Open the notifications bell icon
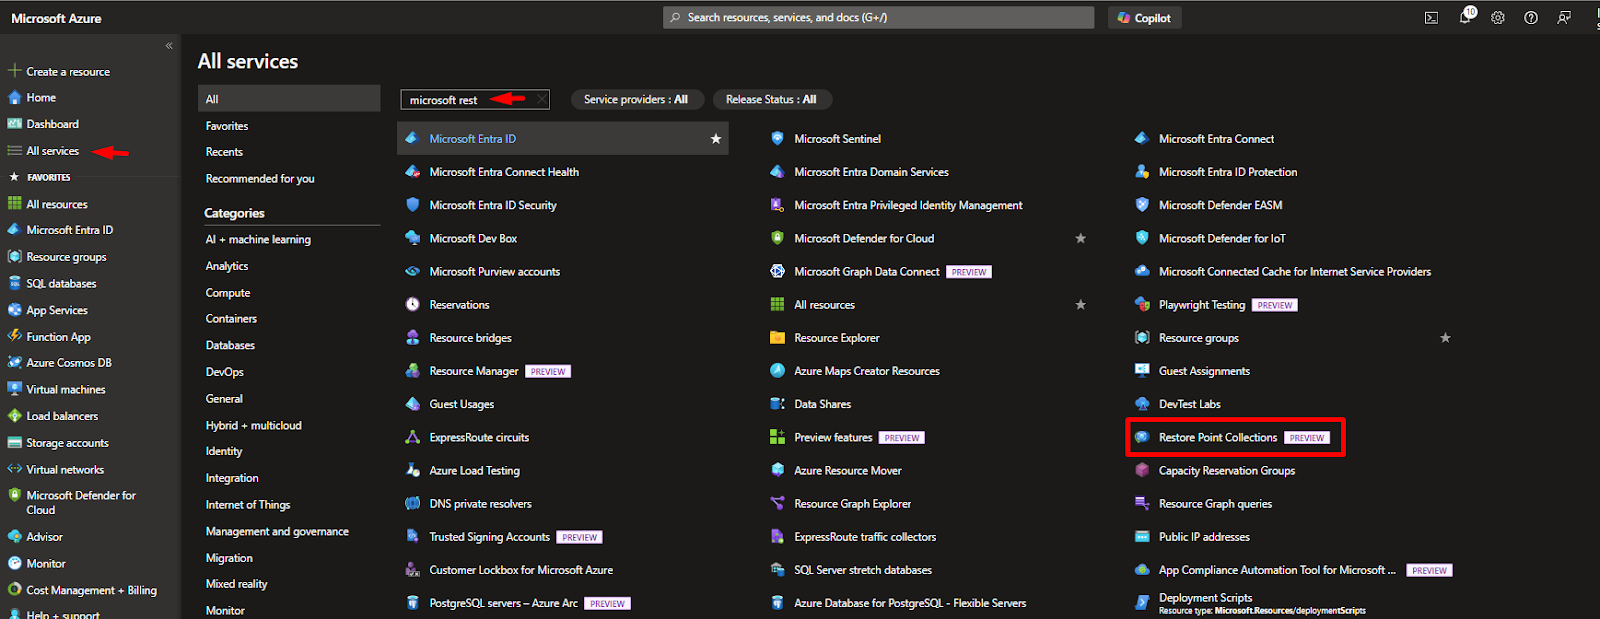Viewport: 1600px width, 619px height. [1465, 17]
